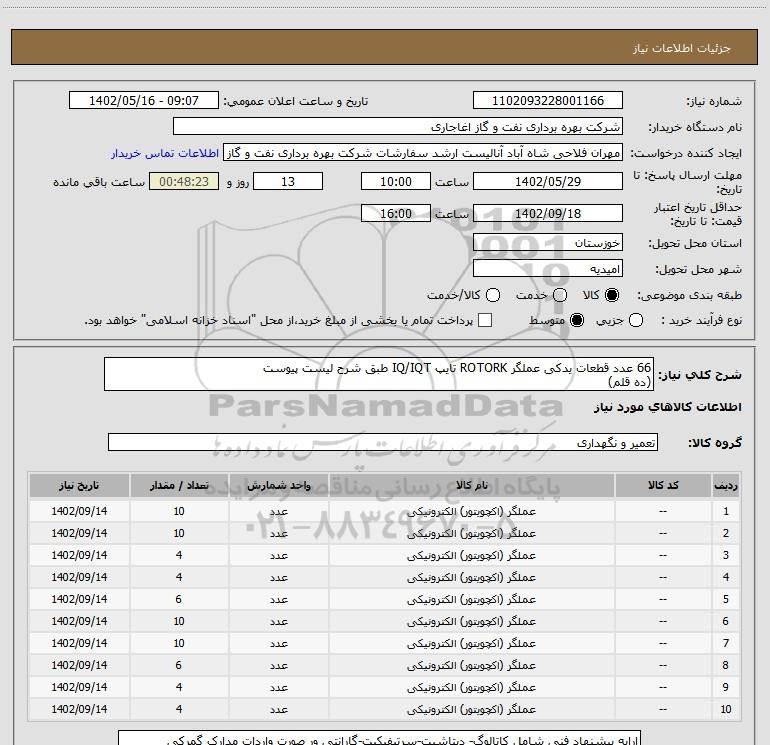Click the item name in row 2

click(471, 533)
